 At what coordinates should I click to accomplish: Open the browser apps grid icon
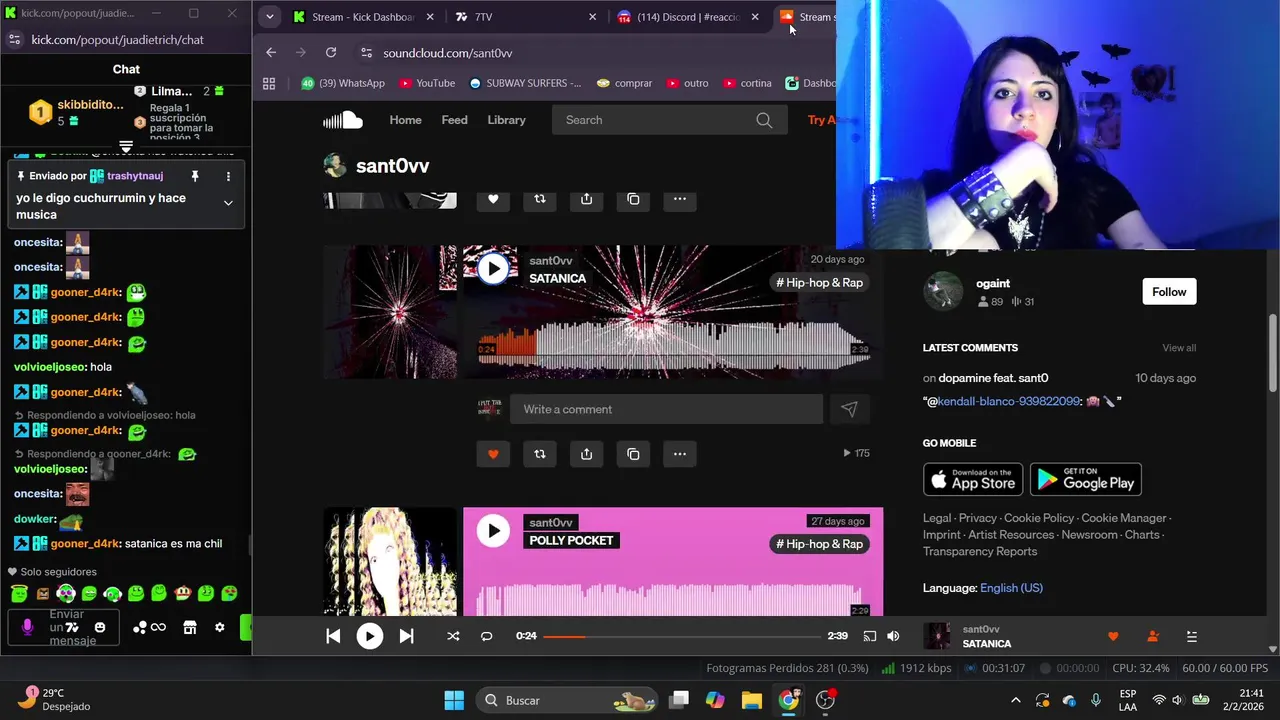click(x=269, y=84)
